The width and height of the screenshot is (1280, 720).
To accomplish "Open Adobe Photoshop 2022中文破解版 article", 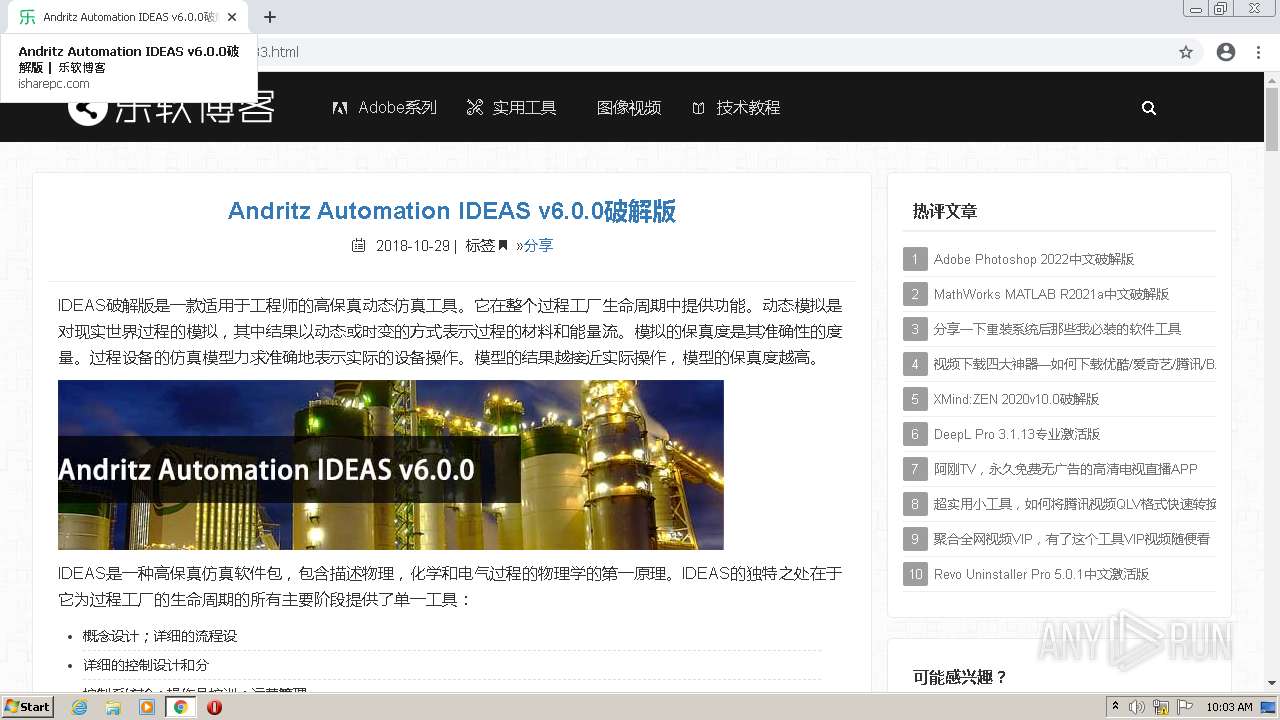I will (1034, 259).
